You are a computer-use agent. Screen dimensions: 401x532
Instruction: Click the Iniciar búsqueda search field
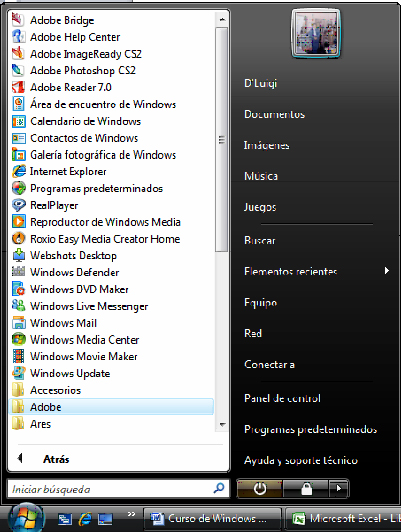pyautogui.click(x=118, y=489)
